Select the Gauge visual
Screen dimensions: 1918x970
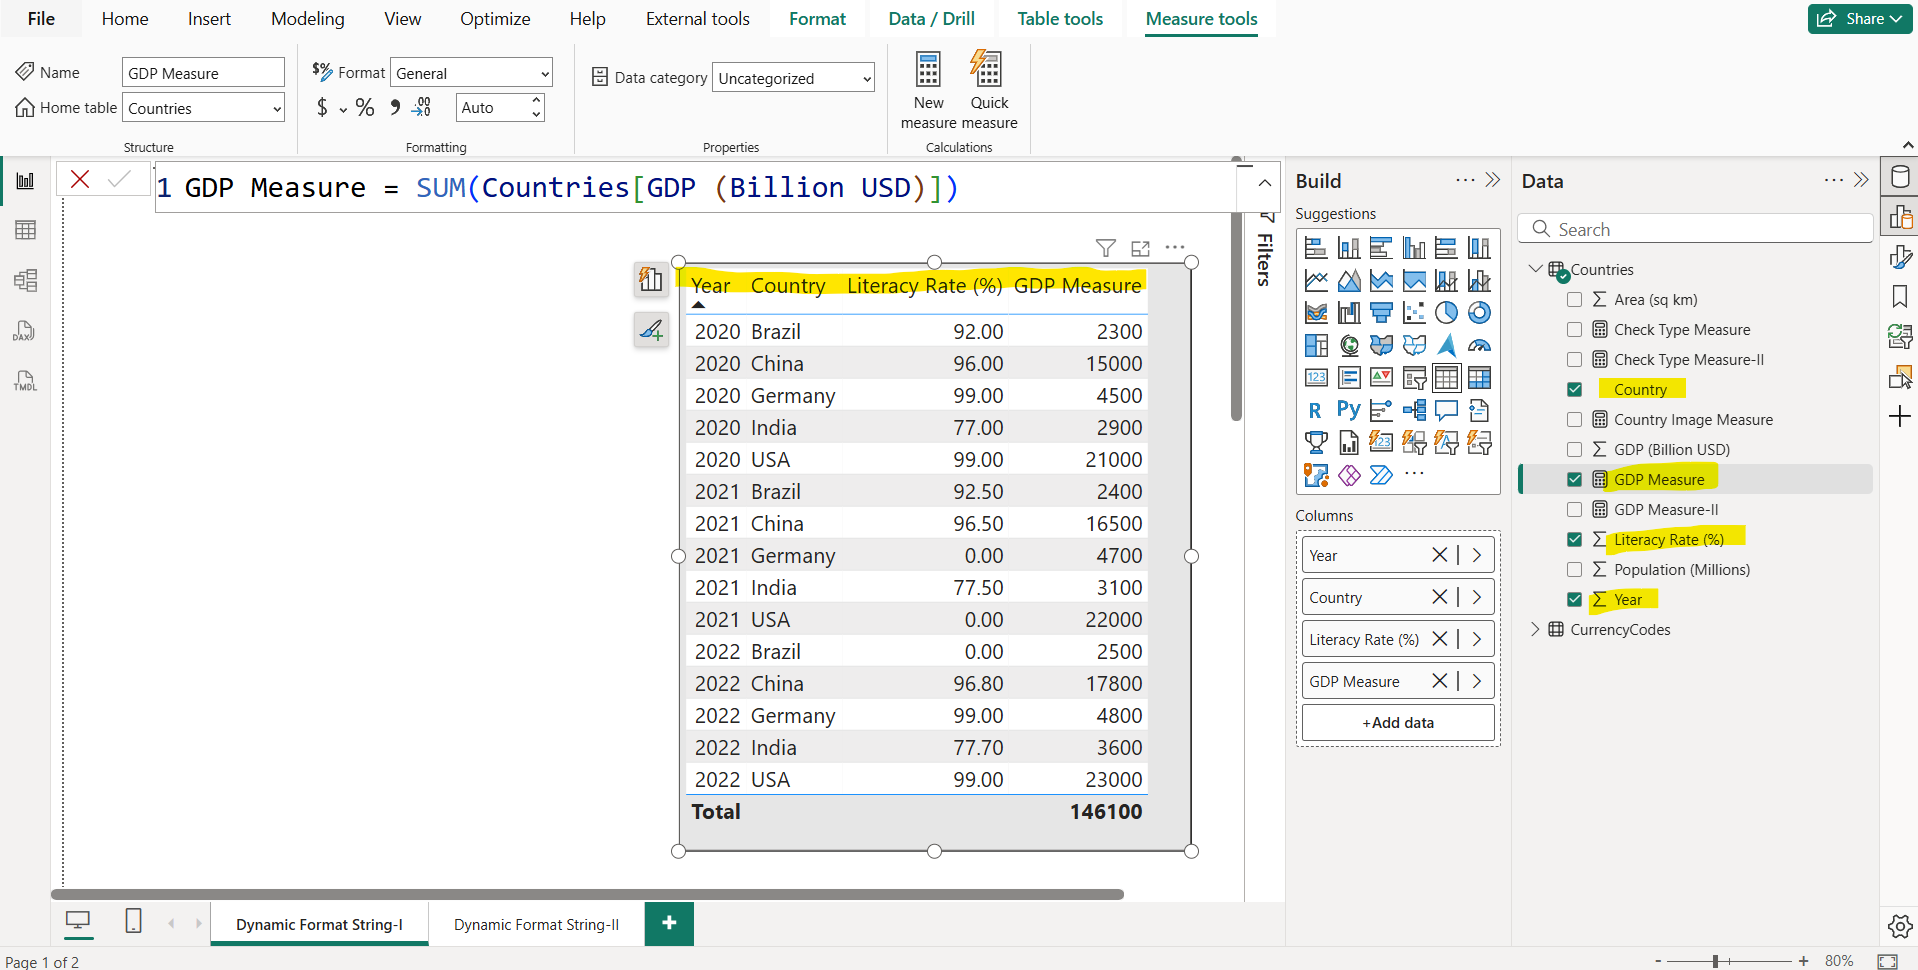[1479, 344]
